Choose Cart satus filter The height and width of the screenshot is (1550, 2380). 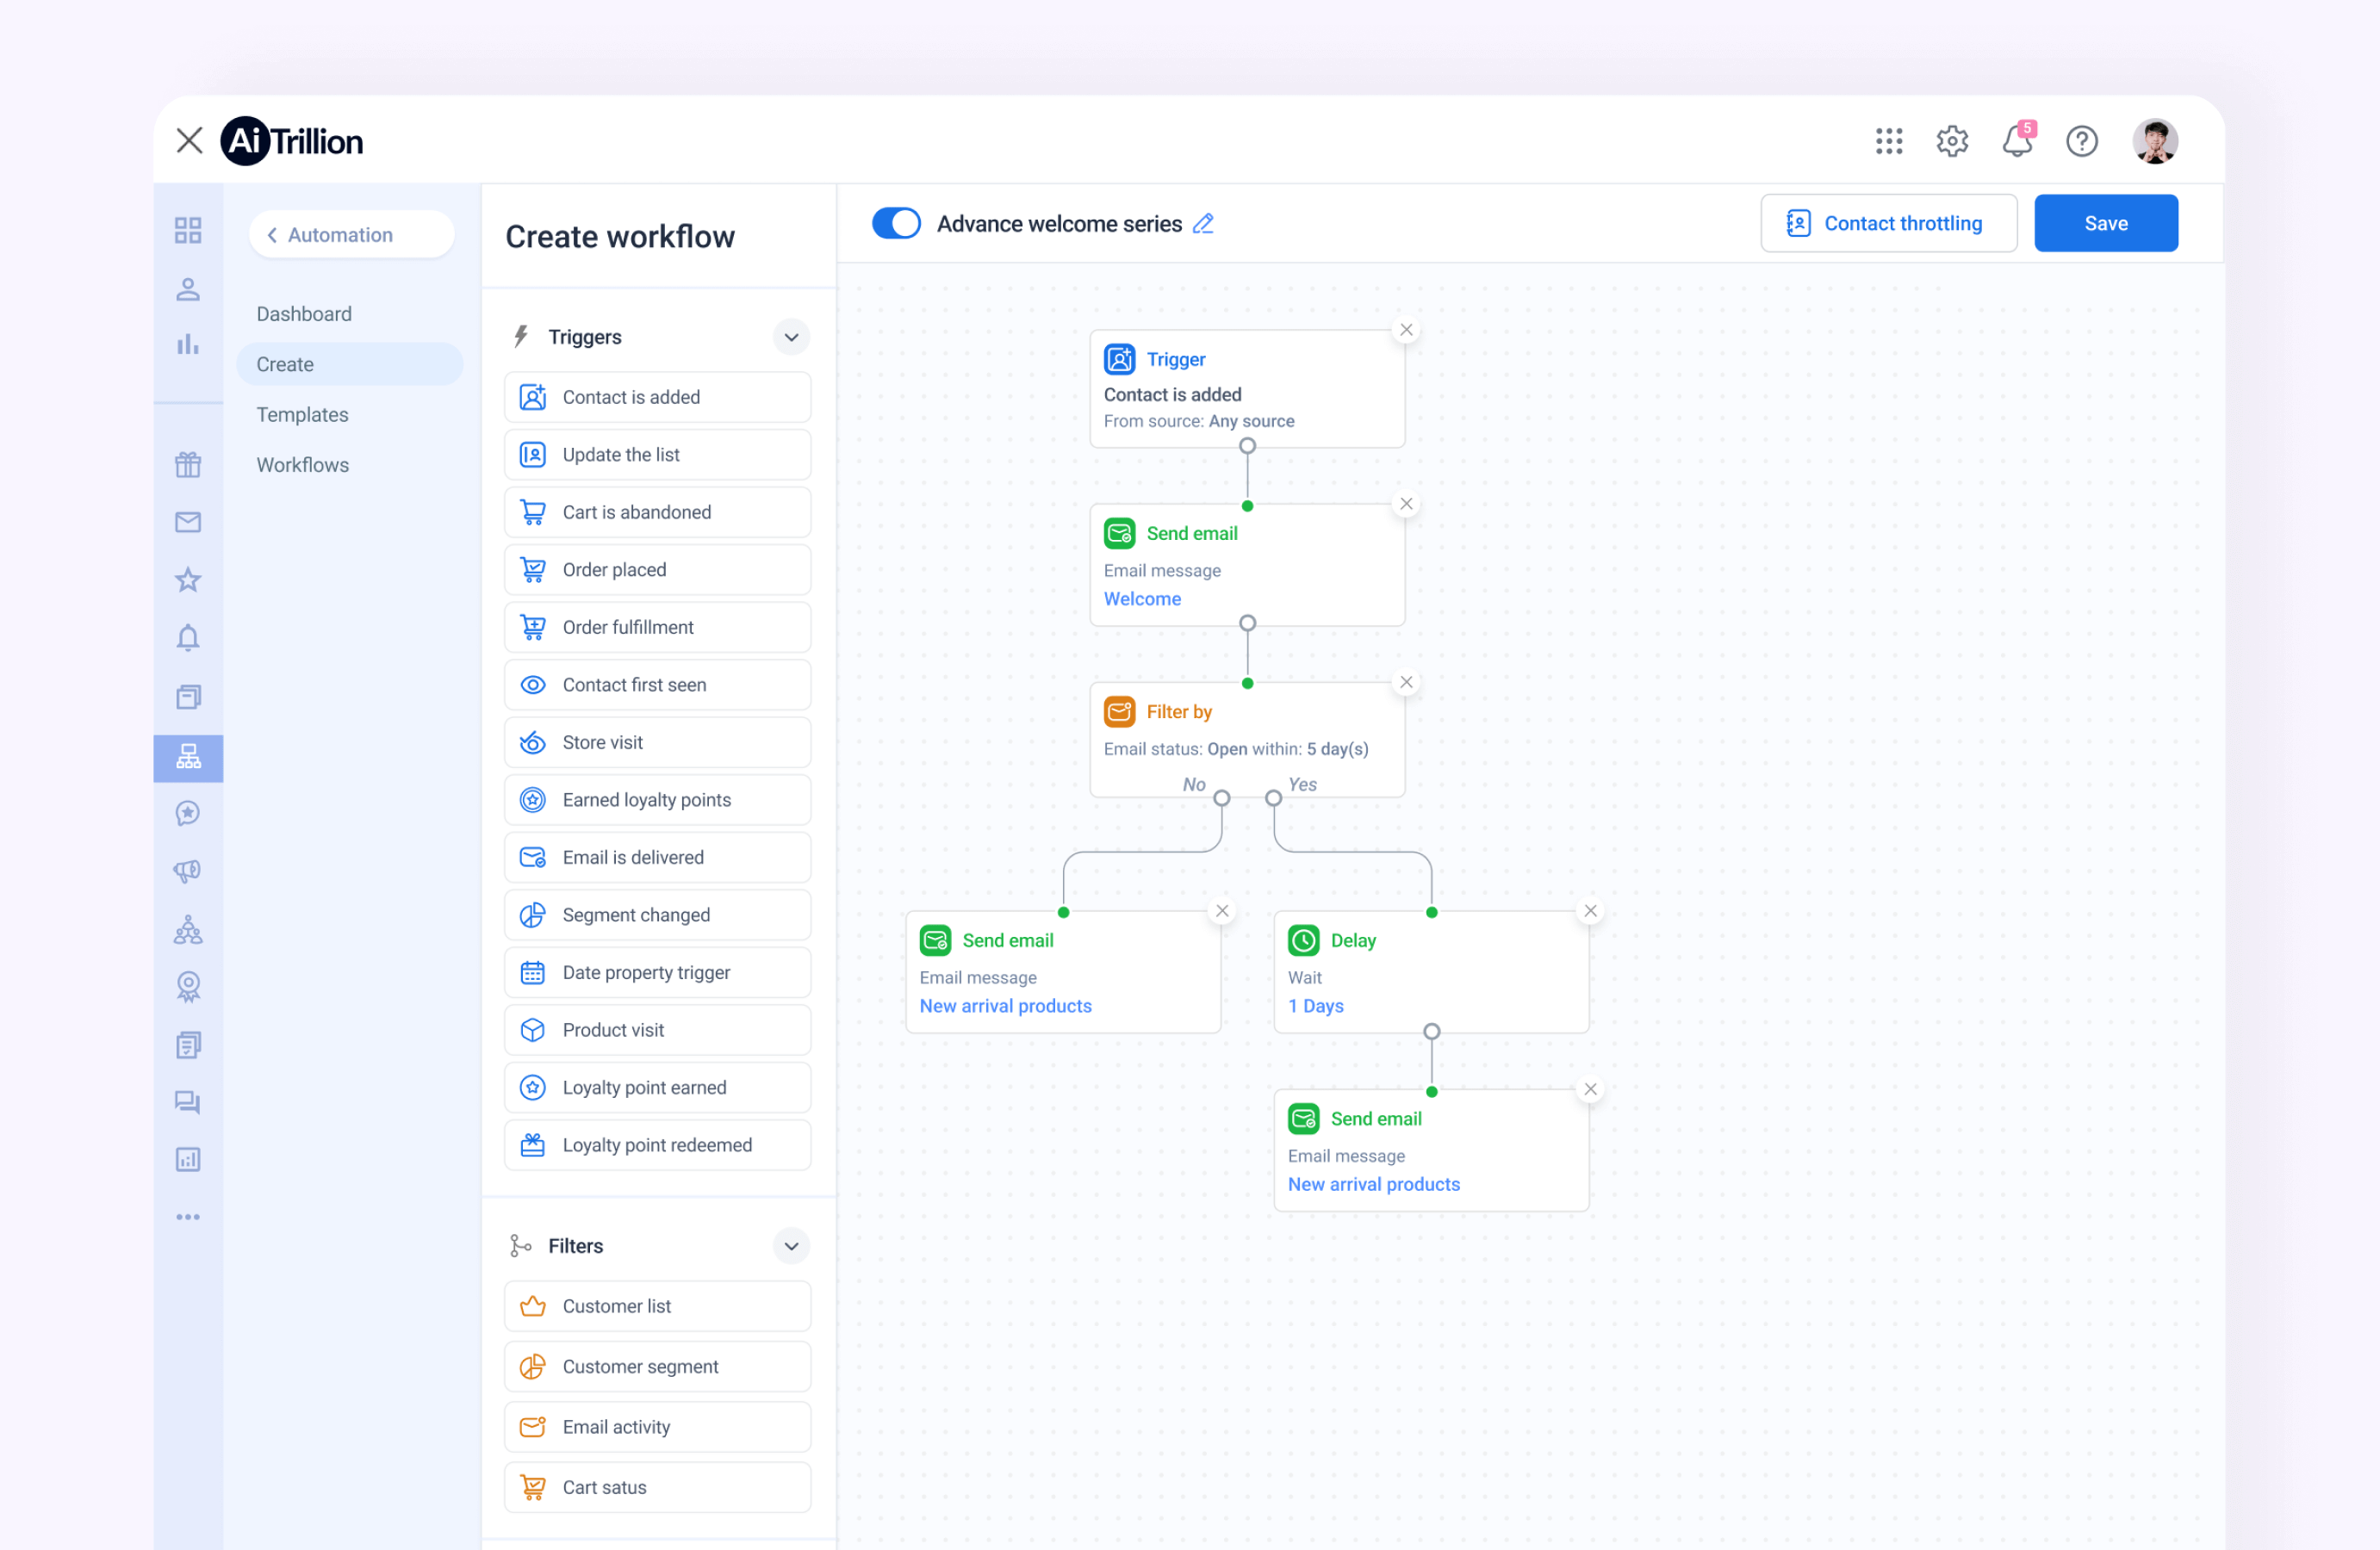[657, 1487]
